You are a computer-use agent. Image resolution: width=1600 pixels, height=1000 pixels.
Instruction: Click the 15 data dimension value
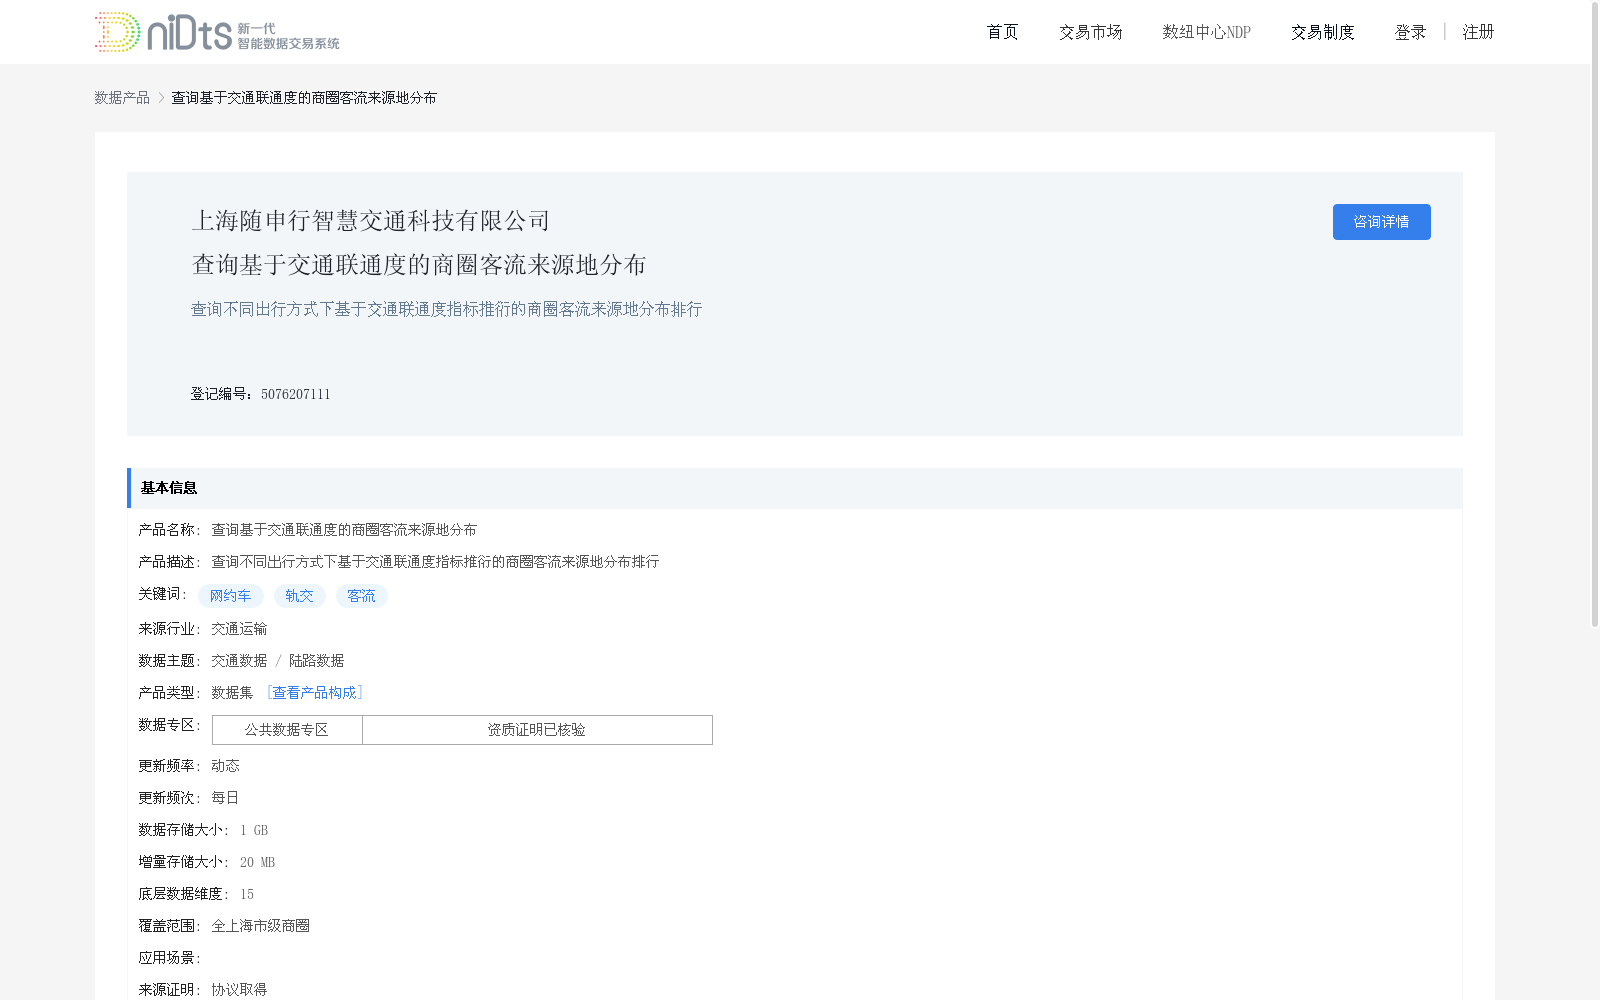(247, 894)
